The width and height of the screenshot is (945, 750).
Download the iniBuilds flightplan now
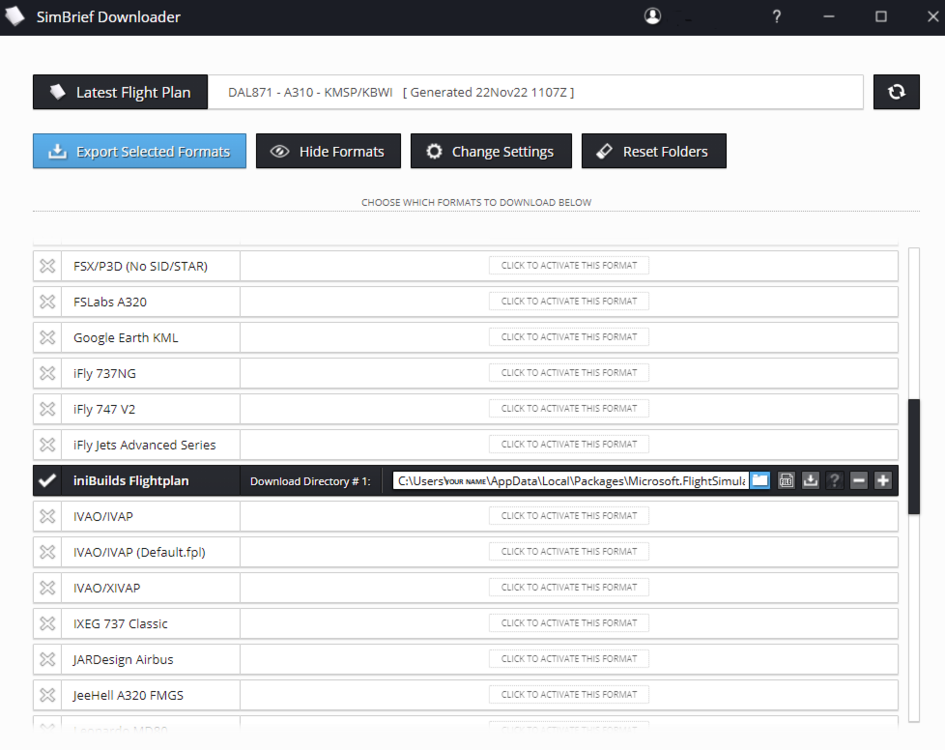click(x=811, y=480)
